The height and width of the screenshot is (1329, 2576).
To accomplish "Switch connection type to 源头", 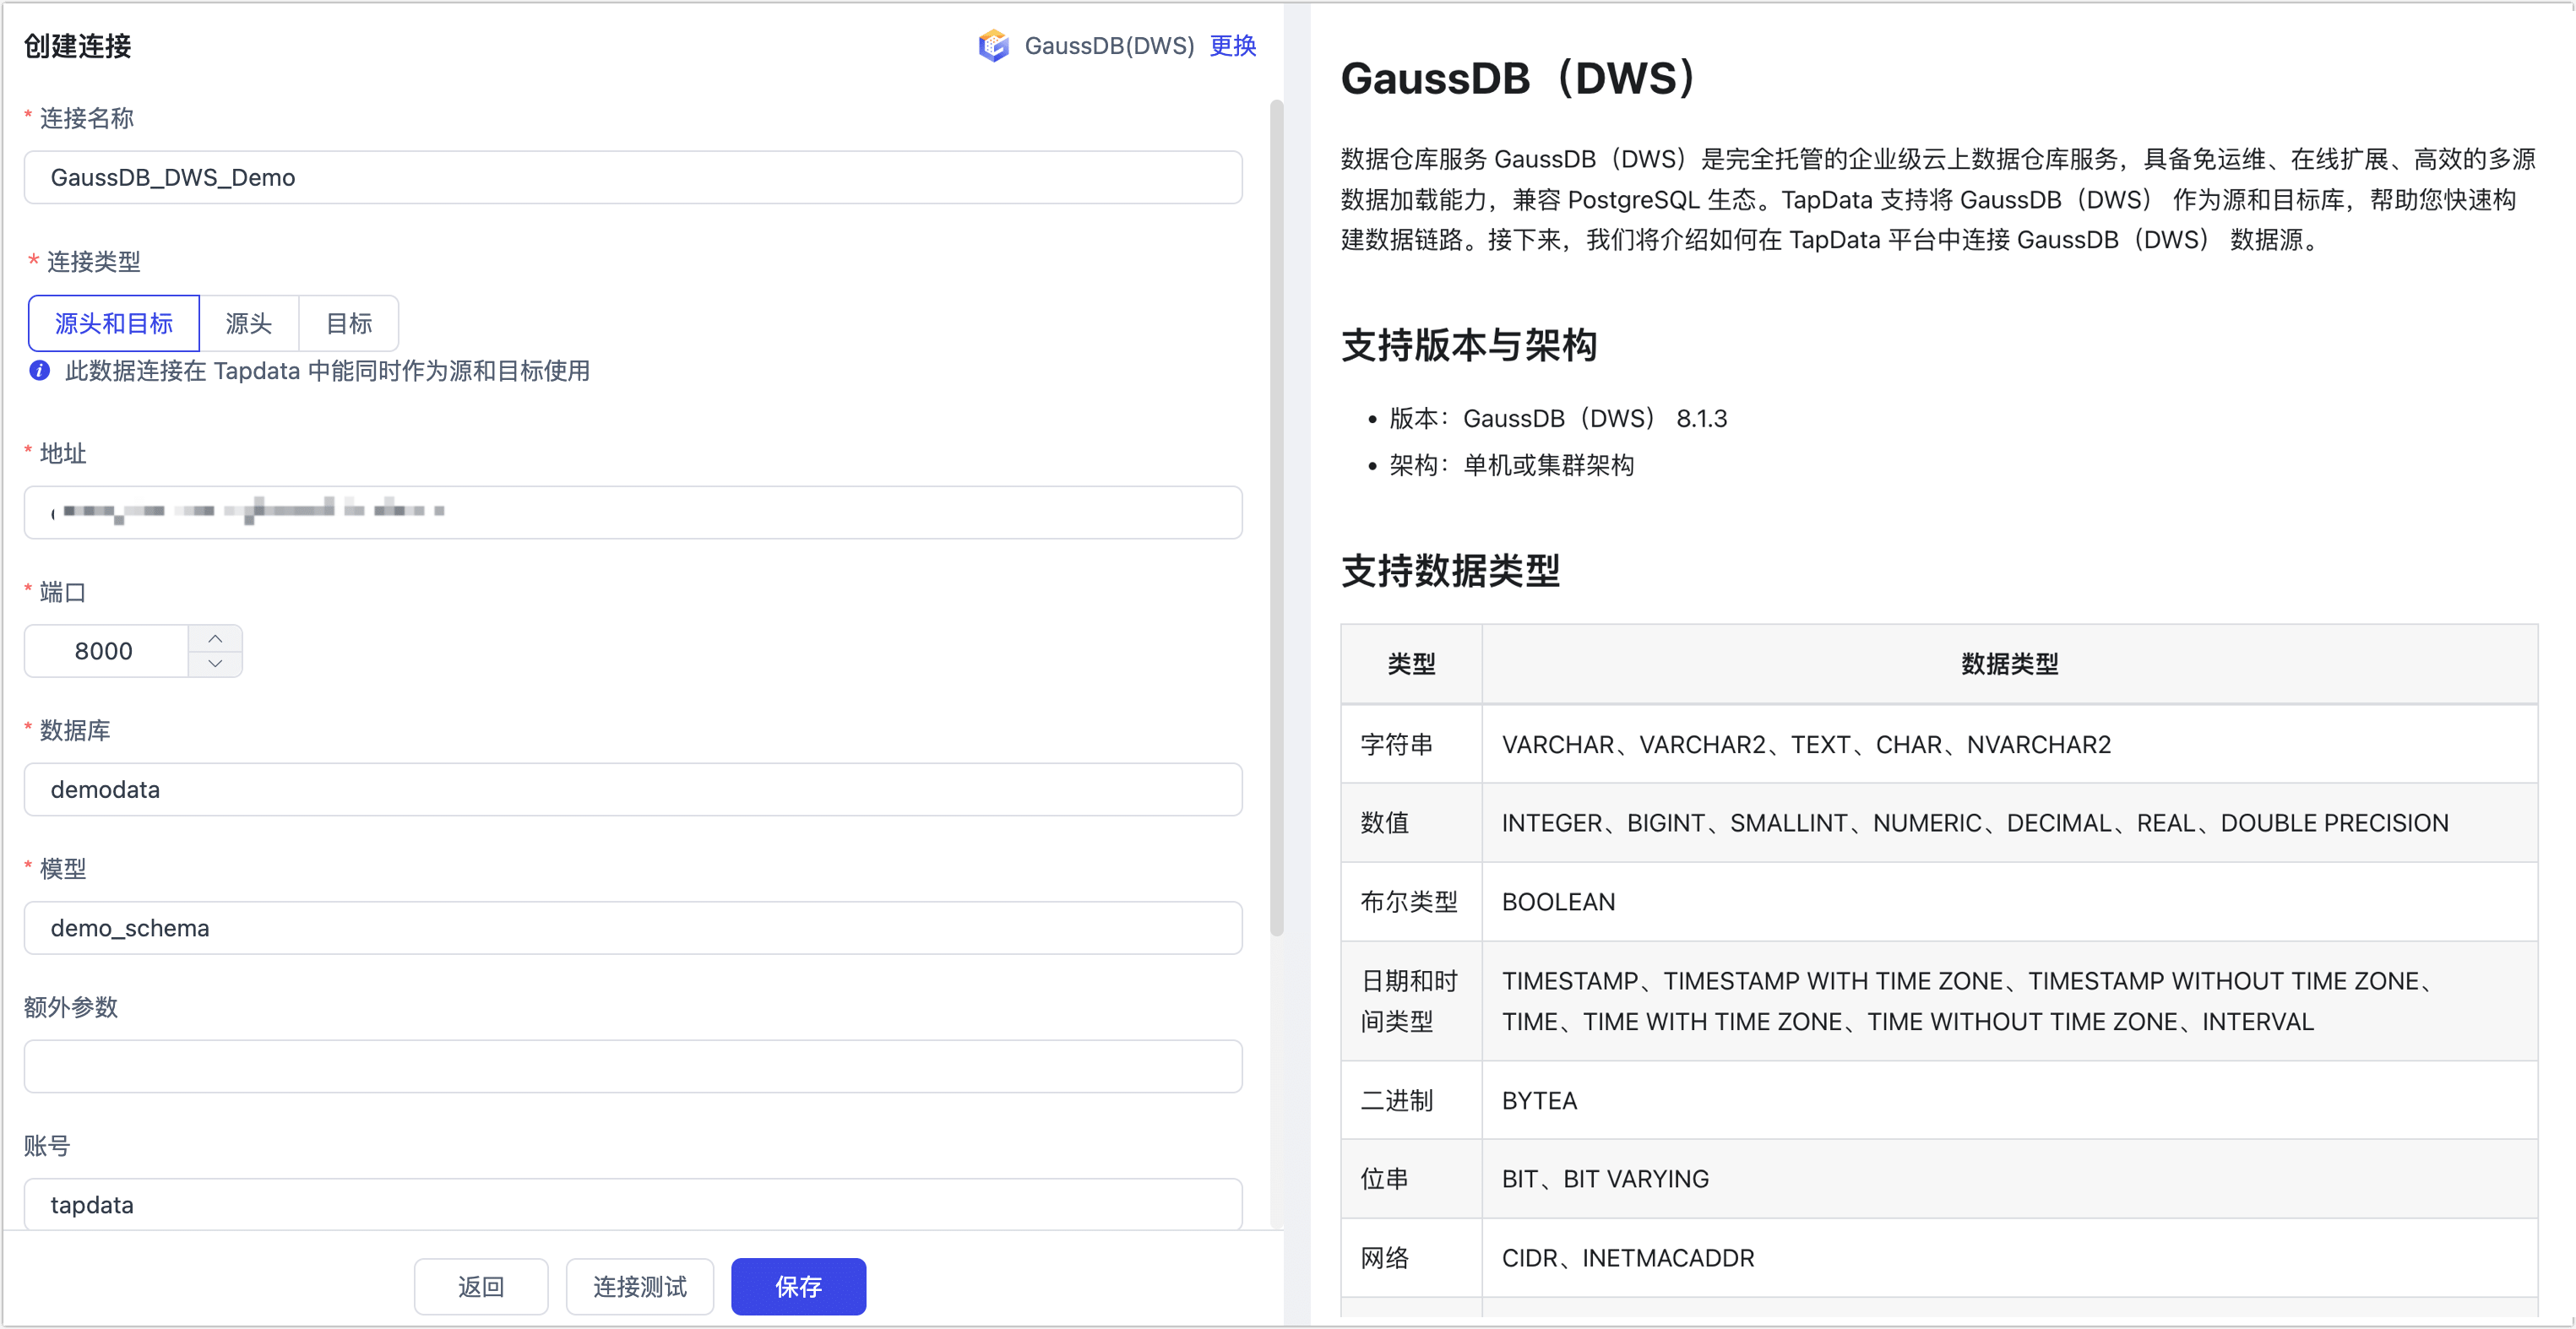I will [x=249, y=323].
